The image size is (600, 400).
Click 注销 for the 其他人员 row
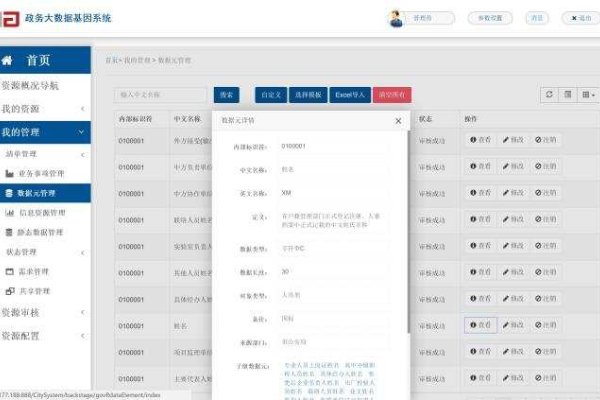tap(546, 272)
